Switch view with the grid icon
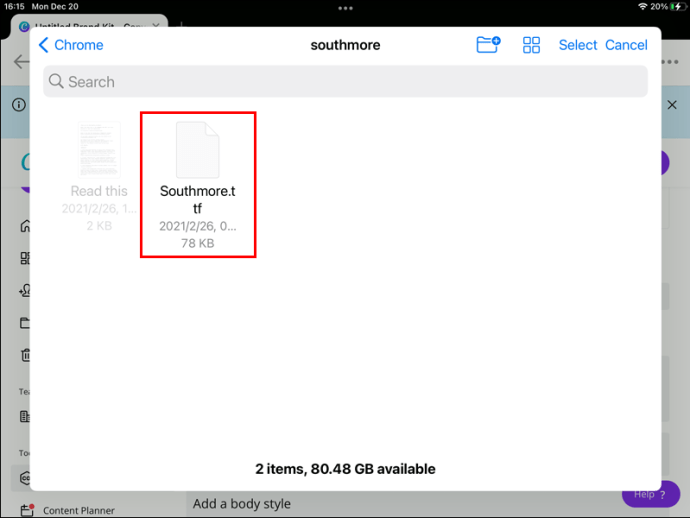 [x=531, y=45]
